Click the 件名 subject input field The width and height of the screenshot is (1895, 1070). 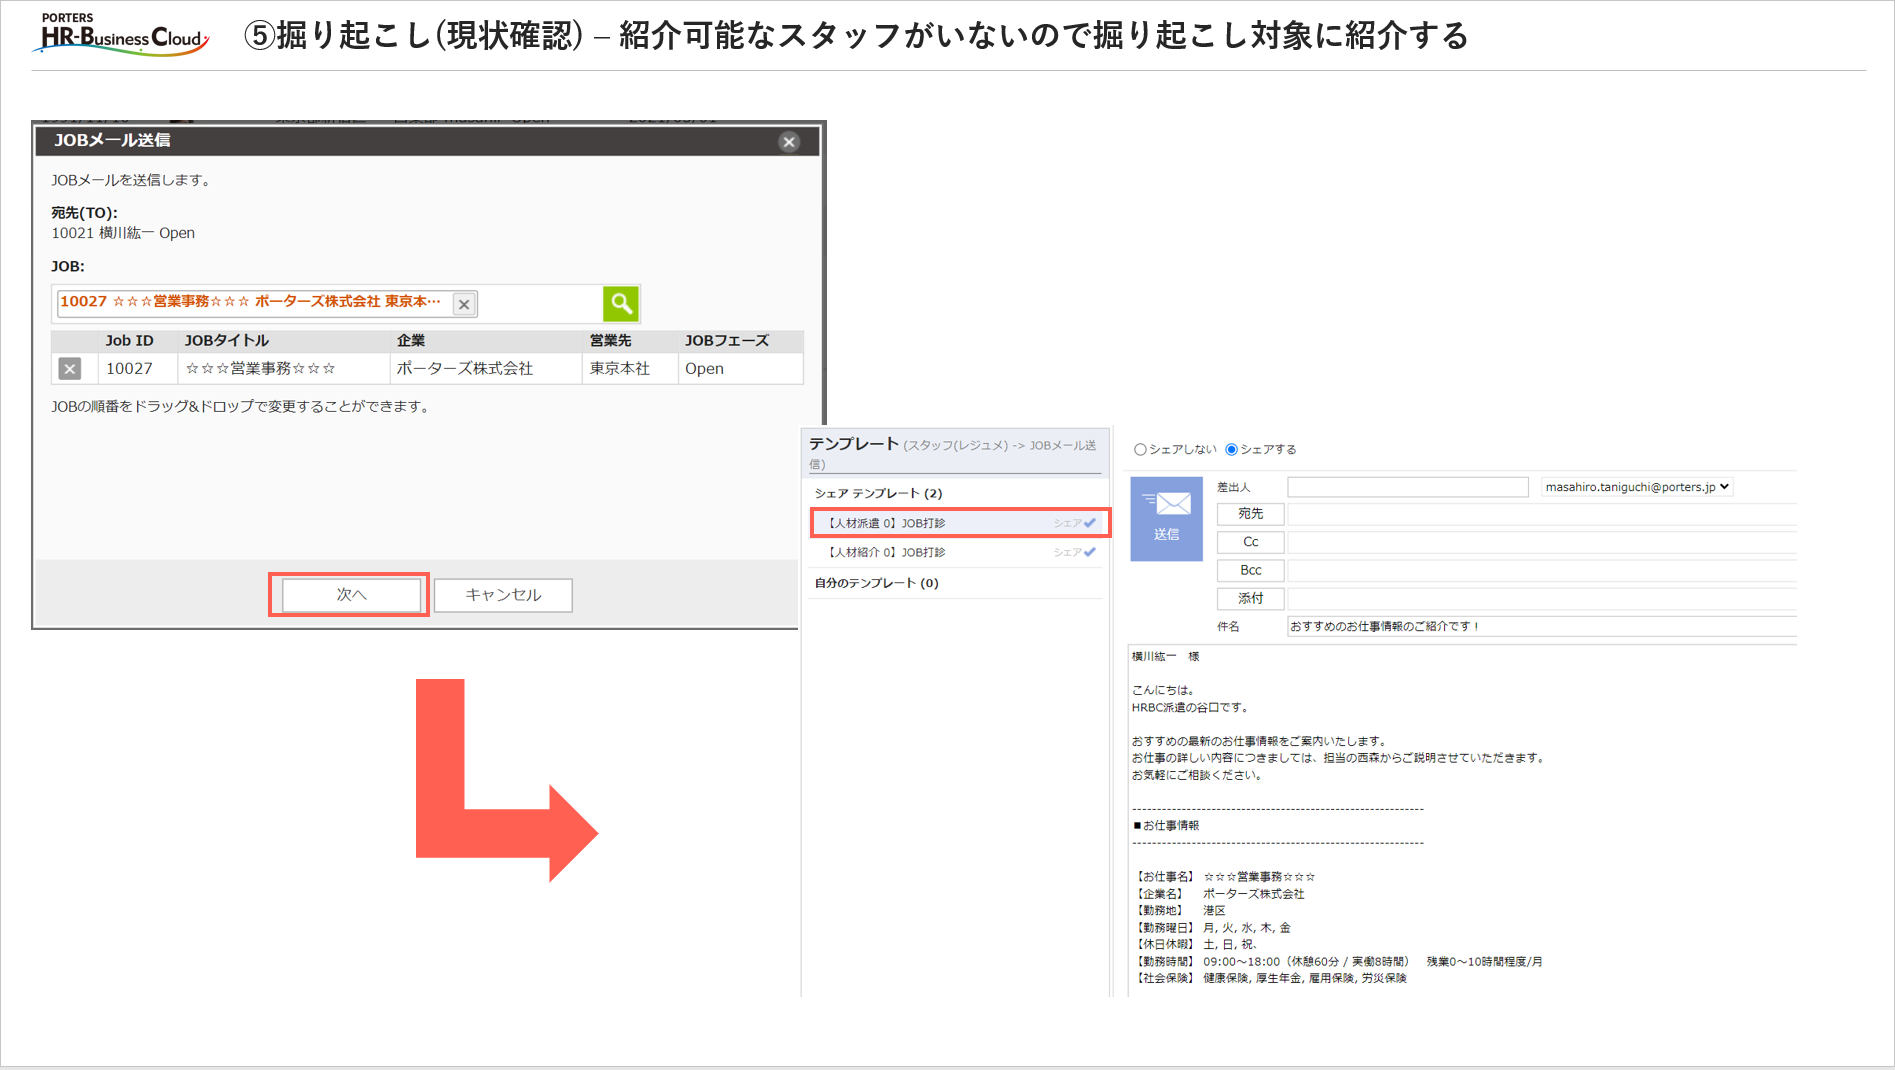pos(1540,627)
